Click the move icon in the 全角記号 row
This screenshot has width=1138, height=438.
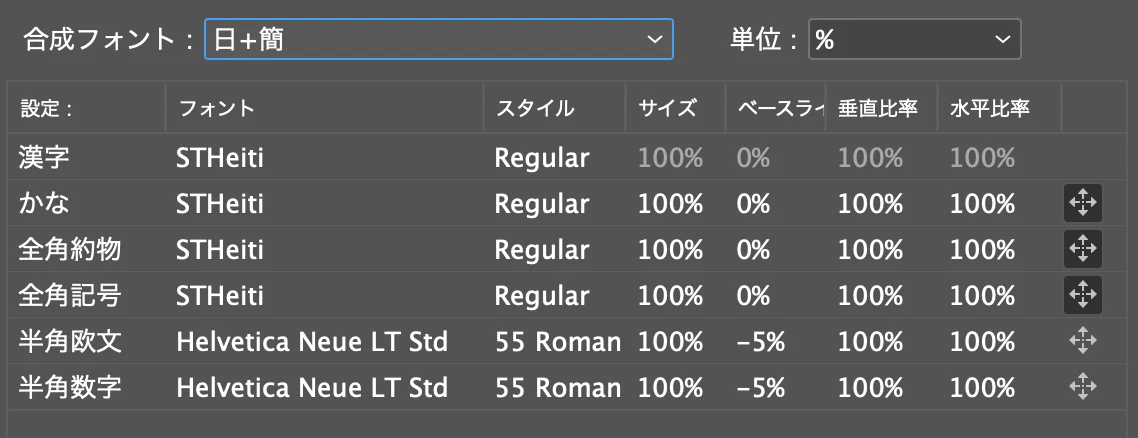1082,294
